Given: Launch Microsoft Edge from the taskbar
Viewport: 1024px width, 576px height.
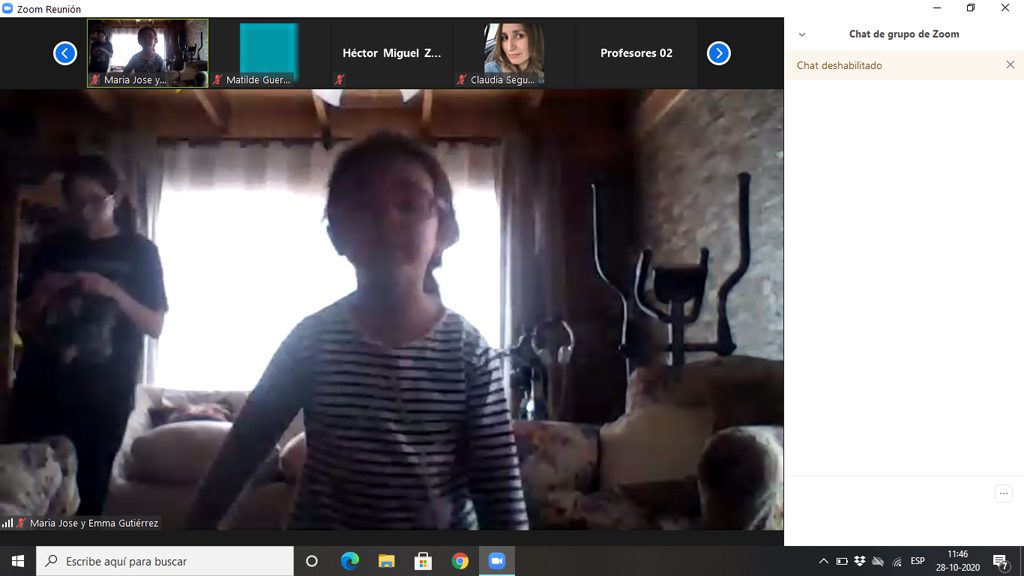Looking at the screenshot, I should [x=349, y=561].
